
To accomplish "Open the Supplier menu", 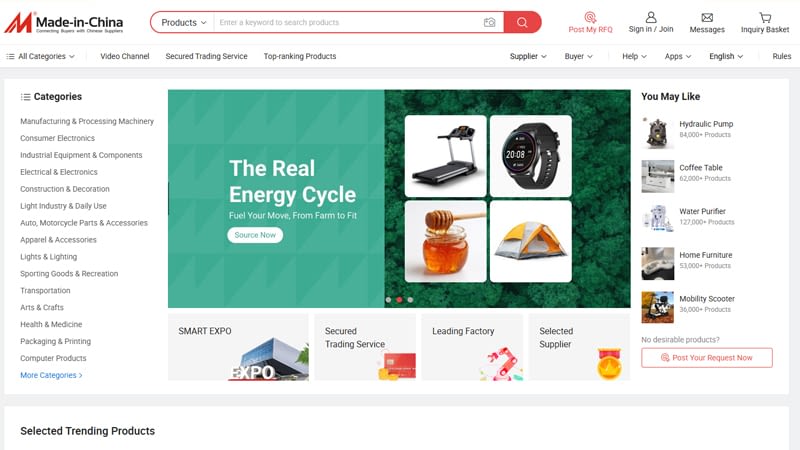I will 528,56.
